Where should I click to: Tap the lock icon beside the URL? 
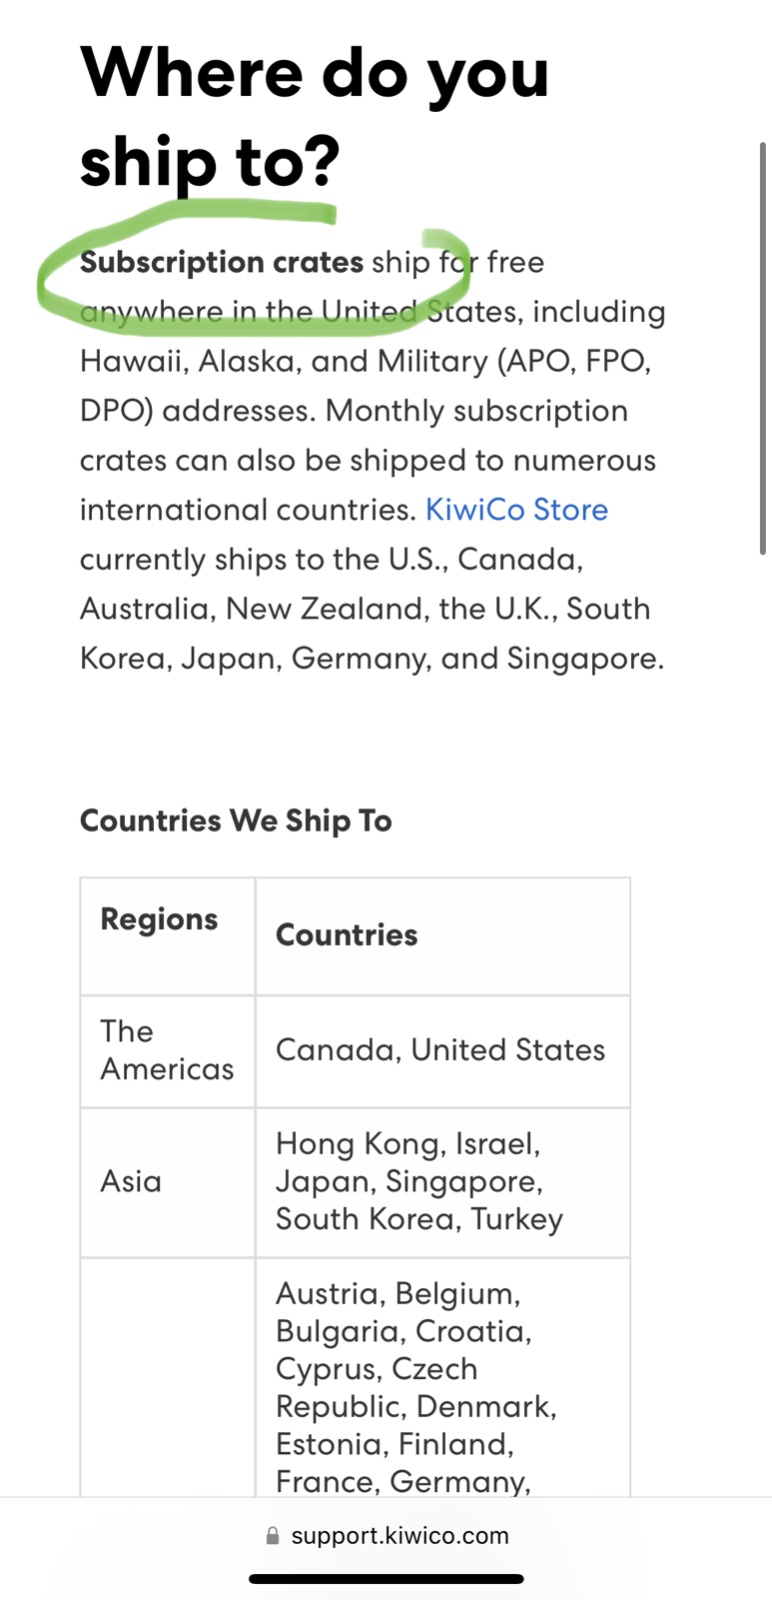pos(272,1536)
